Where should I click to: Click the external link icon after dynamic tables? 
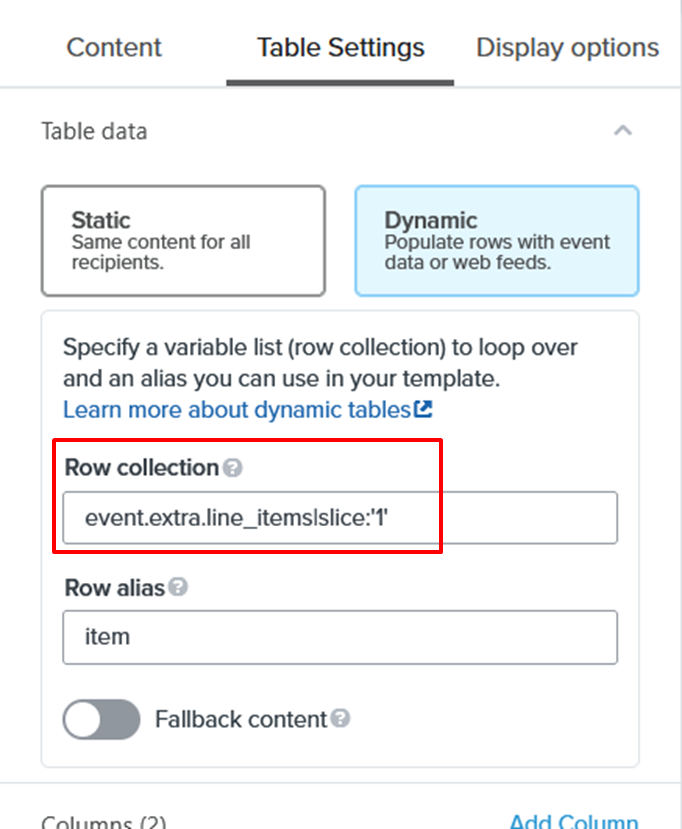tap(424, 409)
